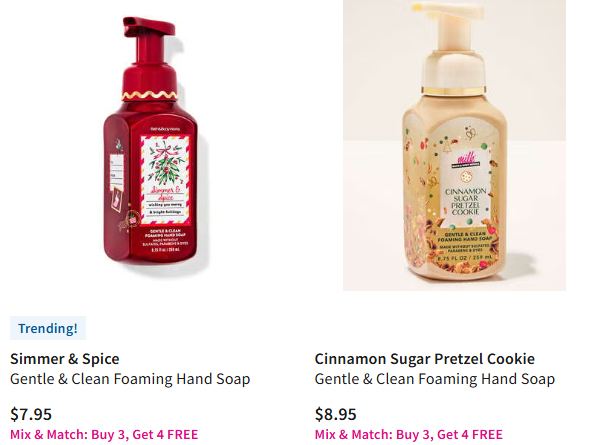The height and width of the screenshot is (445, 599).
Task: Click Gentle & Clean Foaming Hand Soap under Cinnamon Sugar
Action: 435,379
